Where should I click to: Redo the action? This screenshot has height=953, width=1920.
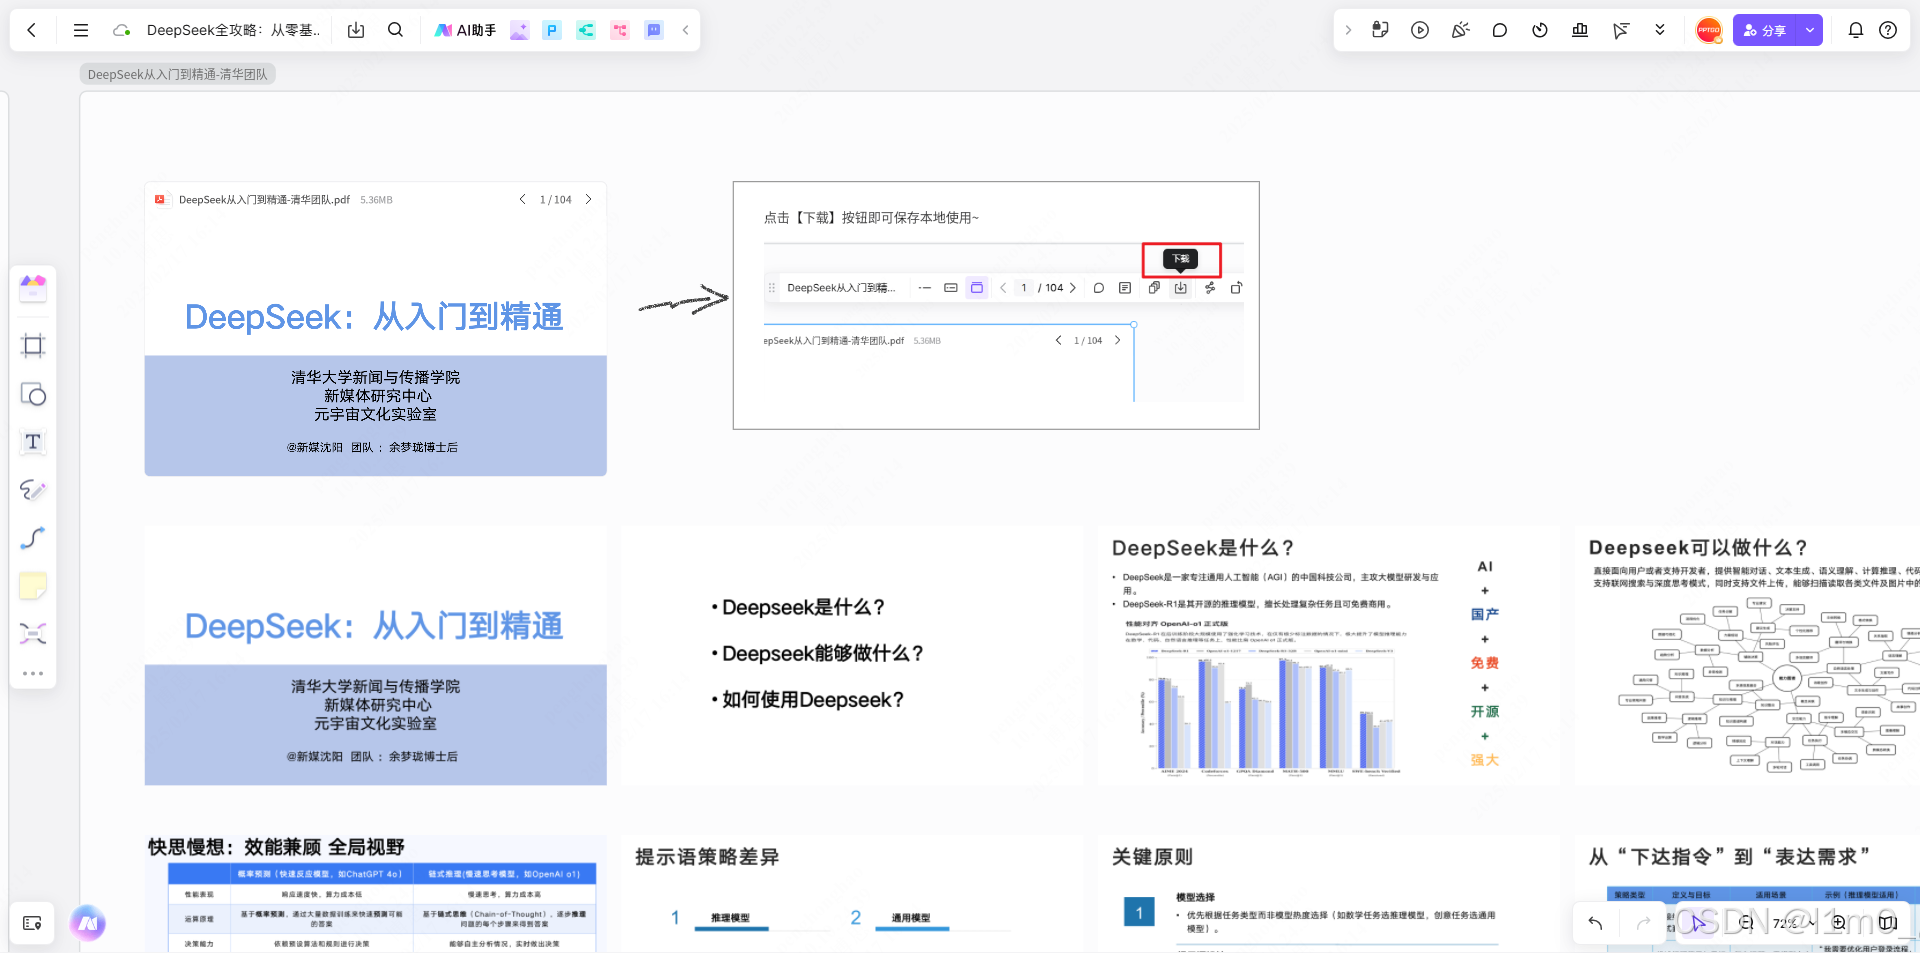pos(1643,923)
